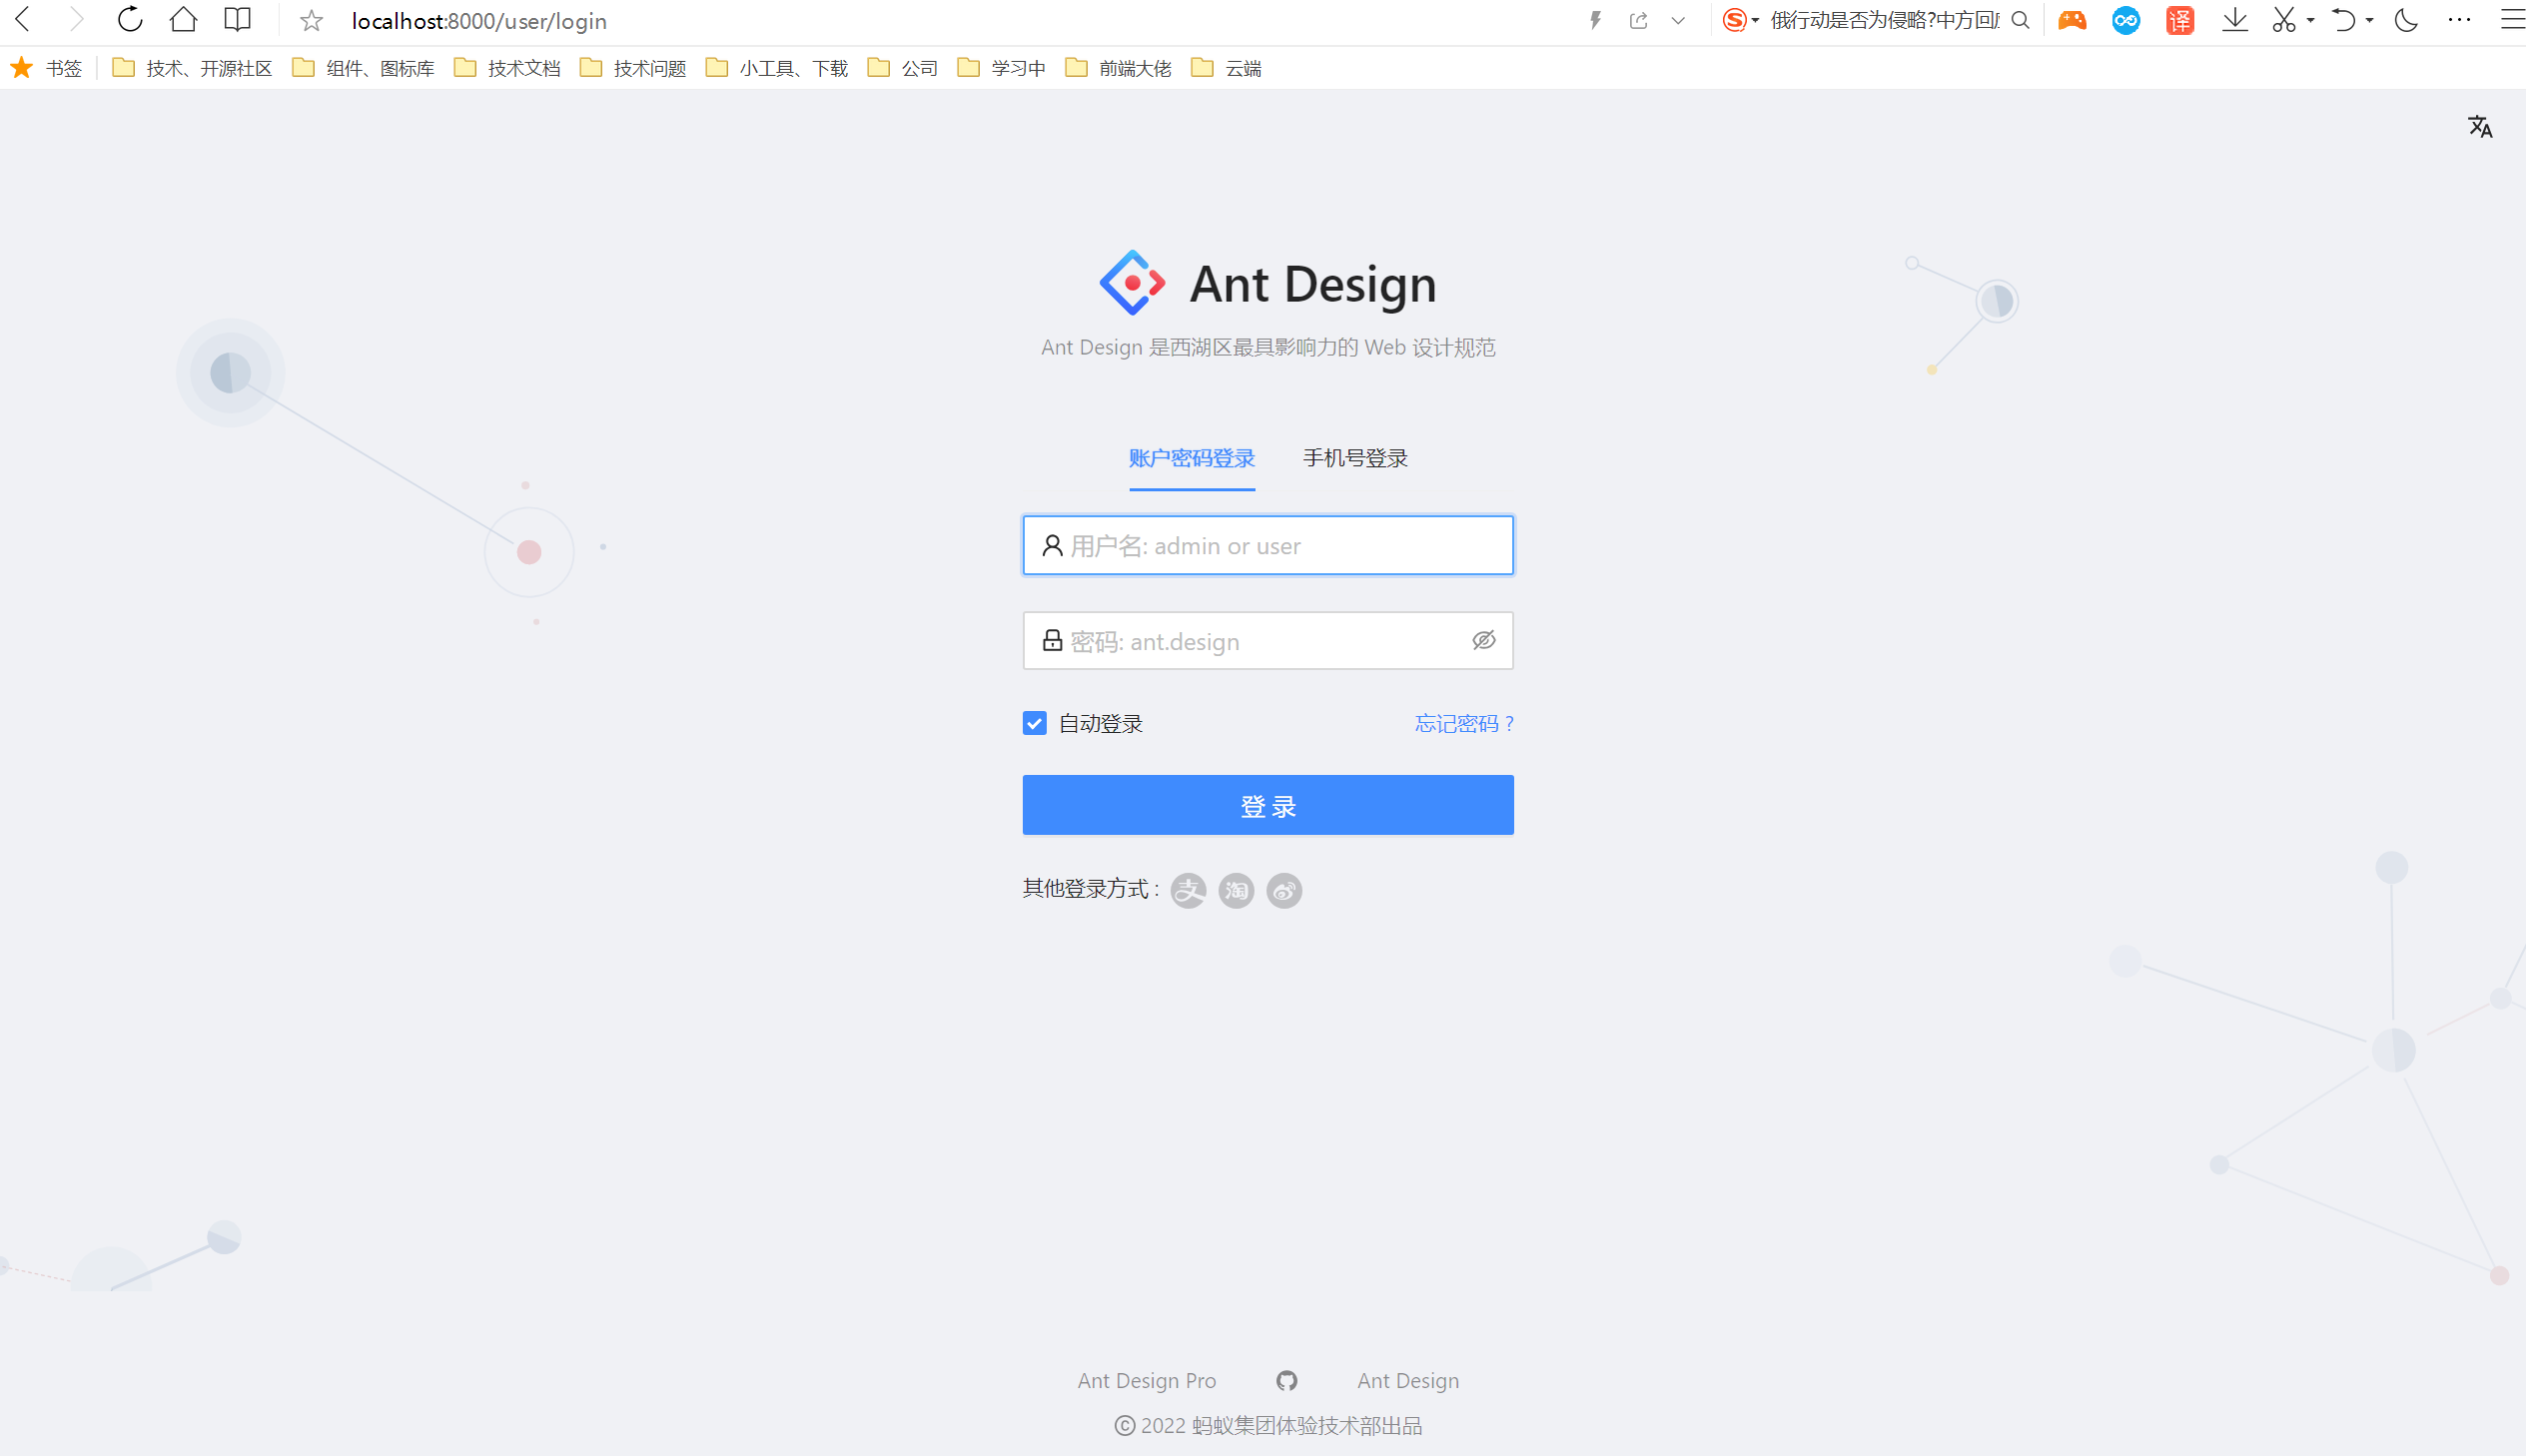
Task: Uncheck the 自动登录 auto-login checkbox
Action: pyautogui.click(x=1033, y=722)
